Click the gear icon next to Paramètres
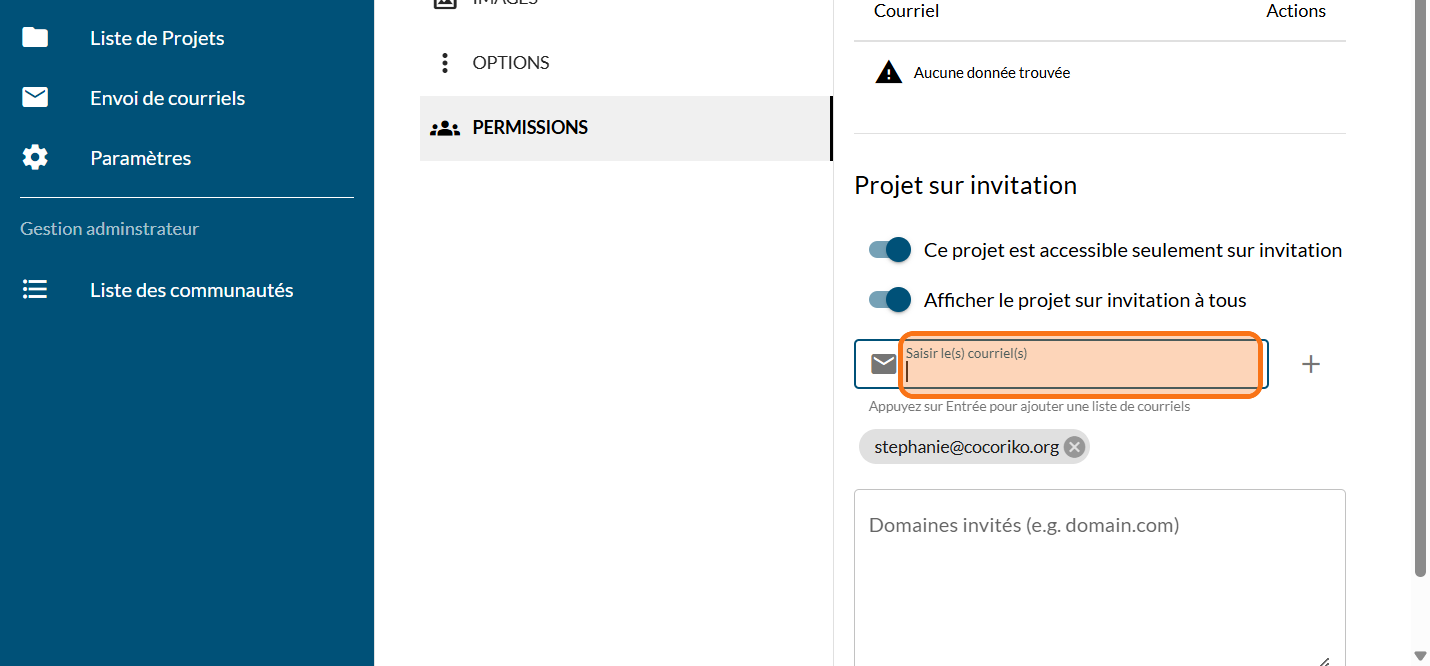Image resolution: width=1430 pixels, height=666 pixels. [x=35, y=158]
